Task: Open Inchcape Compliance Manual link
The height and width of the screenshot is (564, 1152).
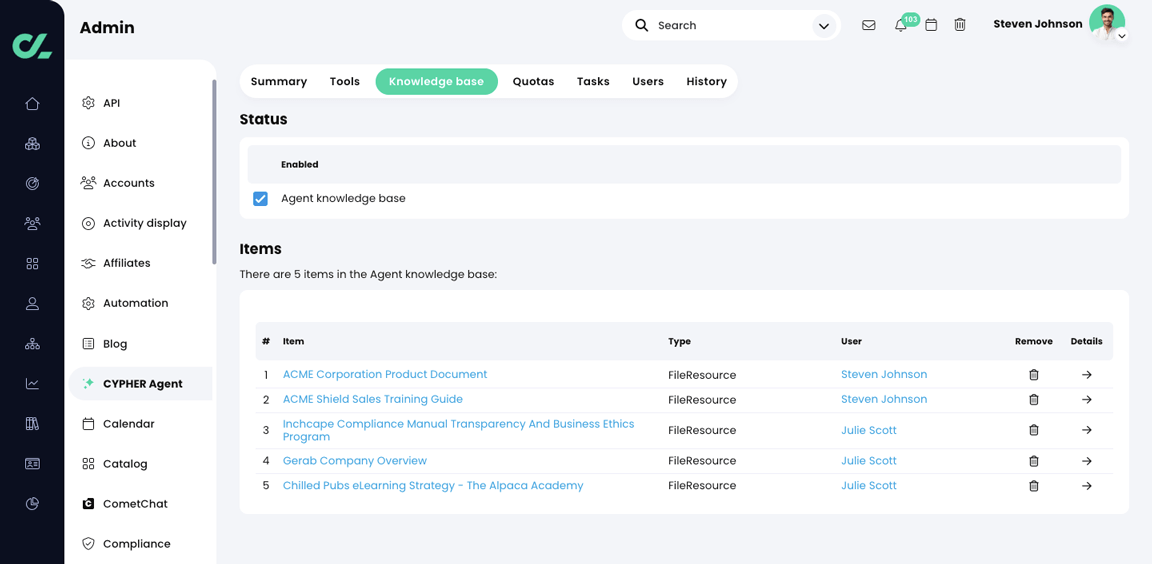Action: tap(458, 430)
